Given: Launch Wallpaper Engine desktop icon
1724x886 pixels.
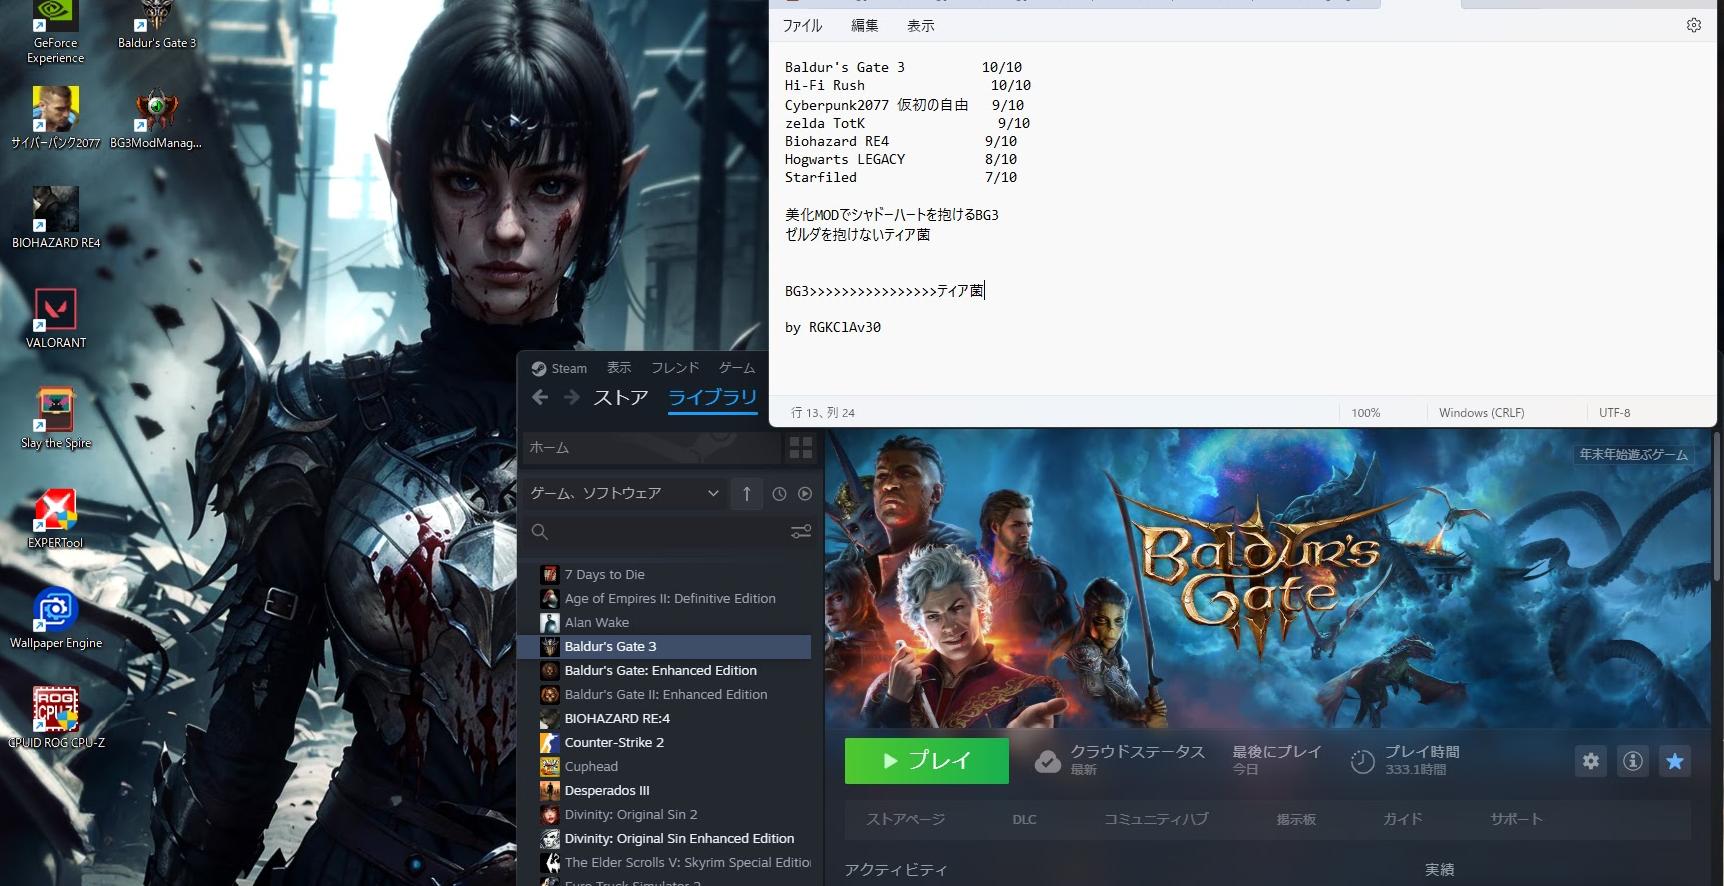Looking at the screenshot, I should pyautogui.click(x=56, y=618).
